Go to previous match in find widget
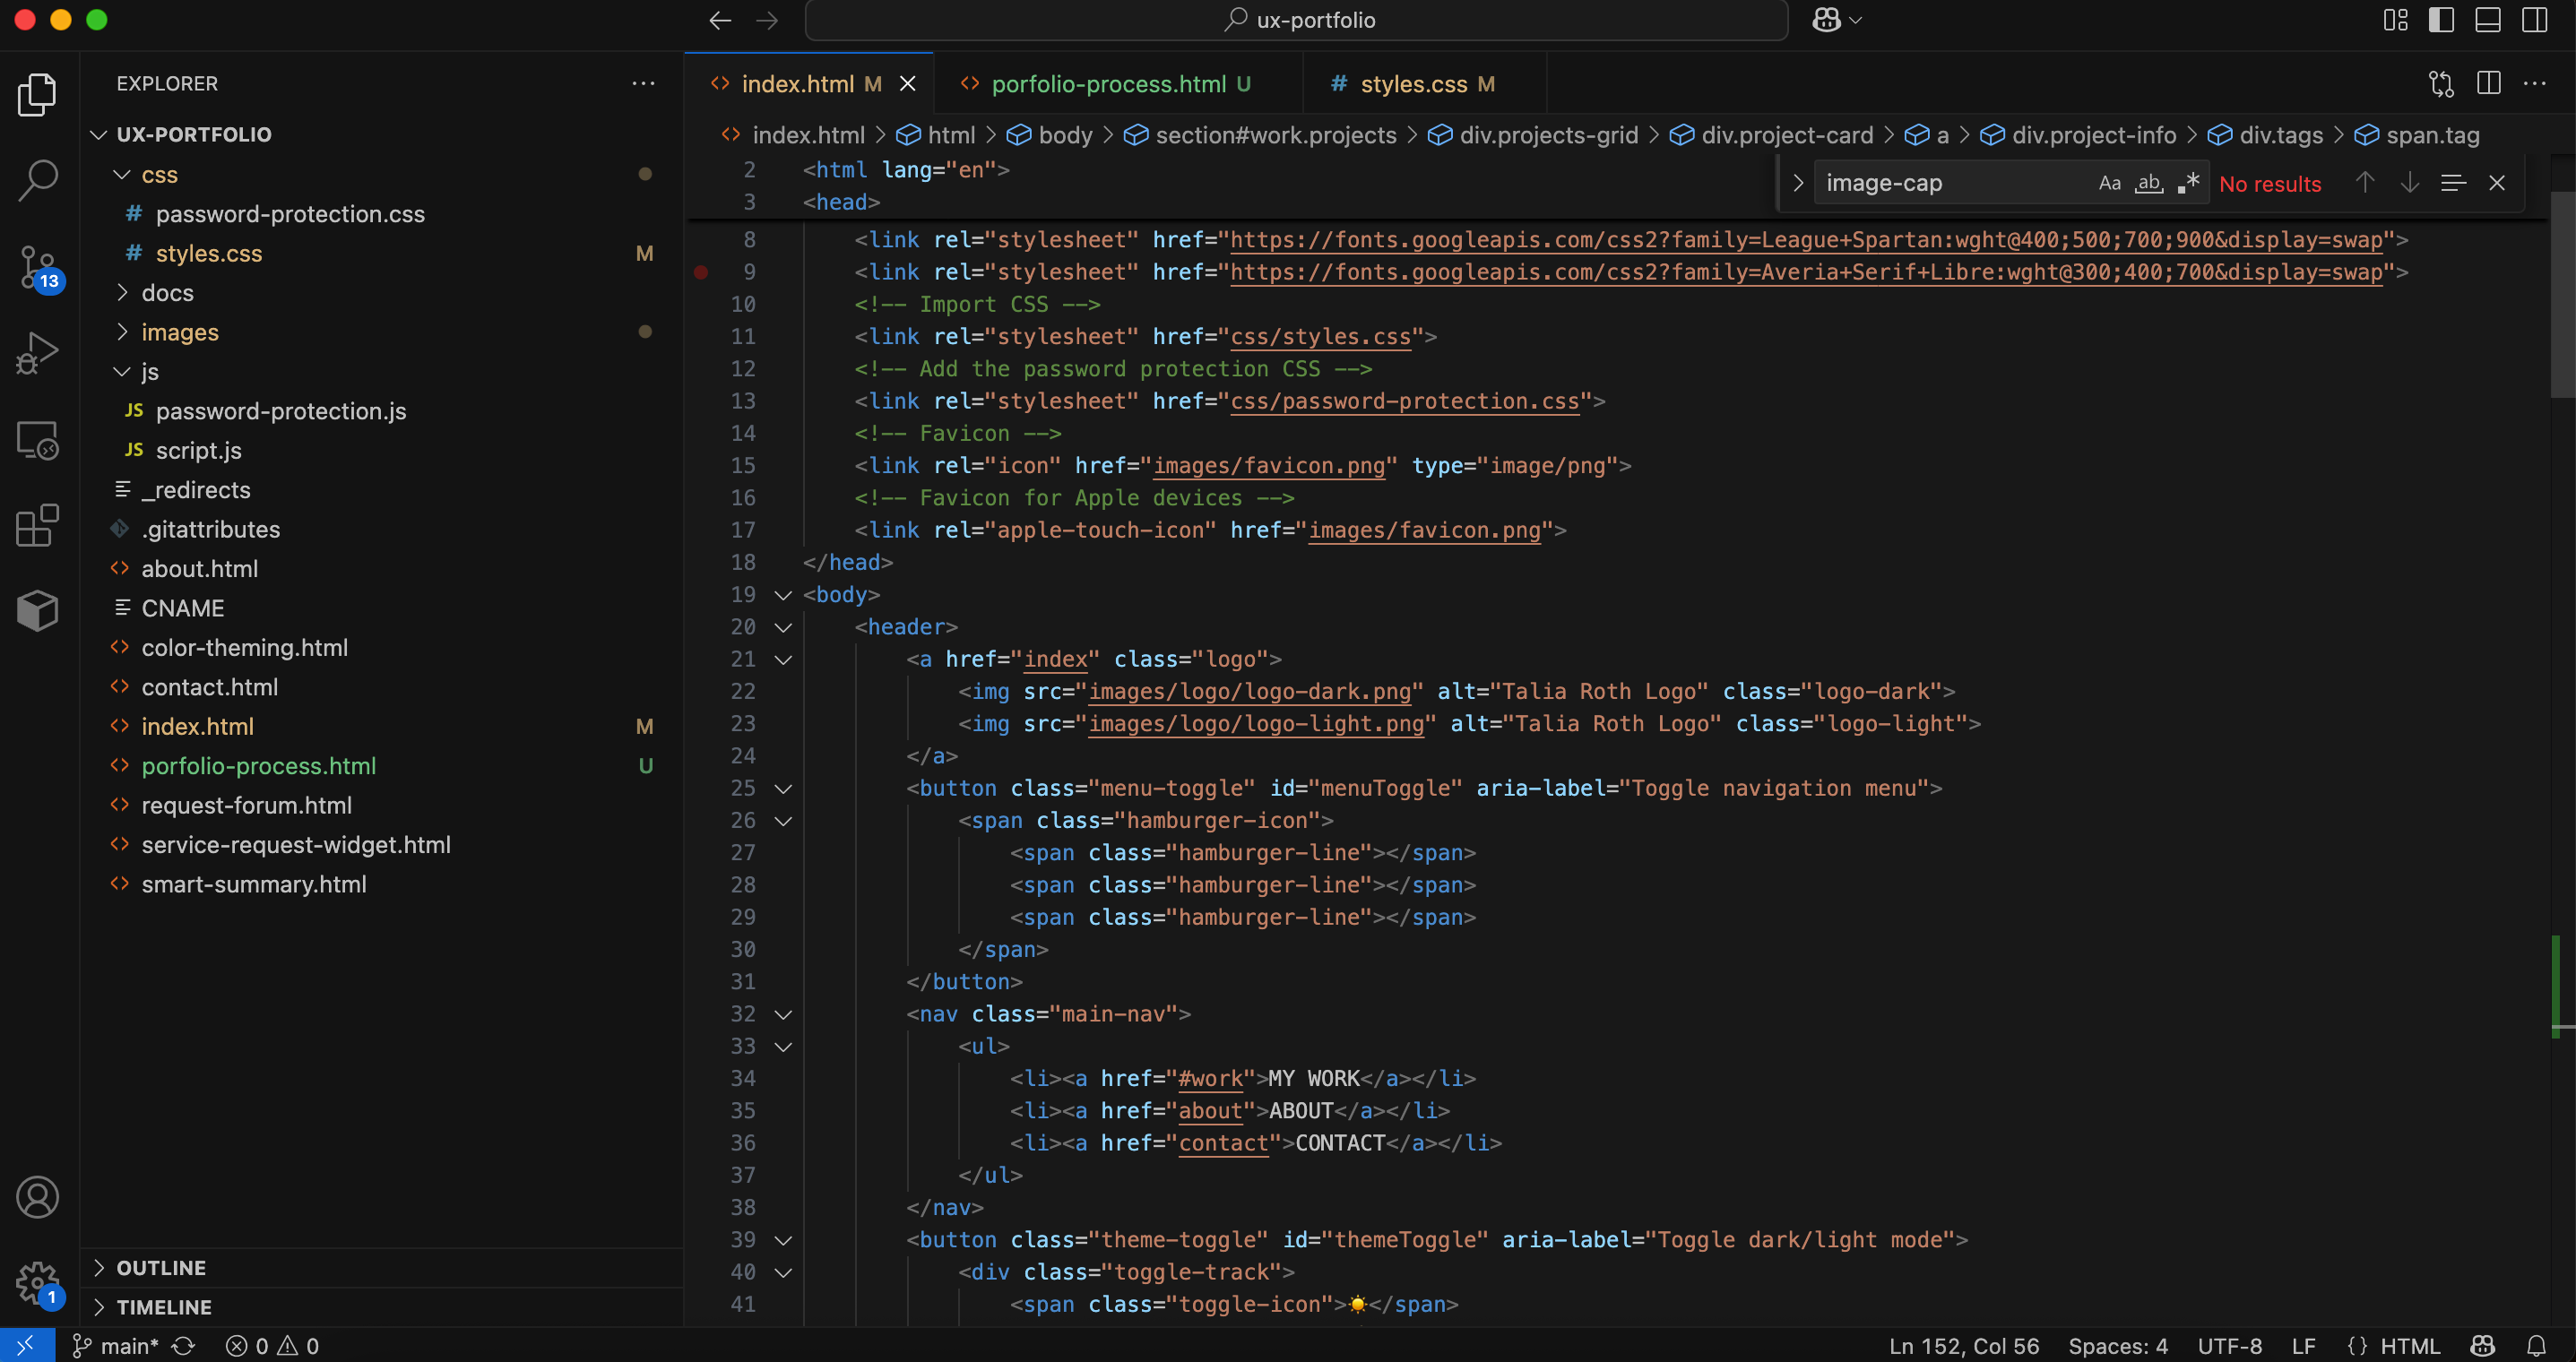Image resolution: width=2576 pixels, height=1362 pixels. point(2365,183)
